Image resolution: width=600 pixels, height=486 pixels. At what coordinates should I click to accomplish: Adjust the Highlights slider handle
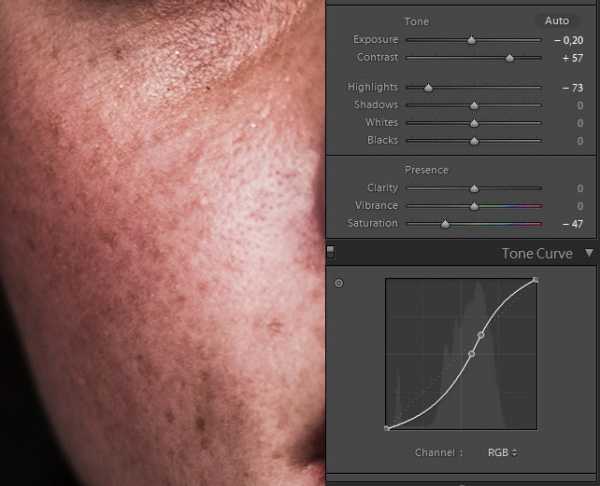[x=428, y=88]
